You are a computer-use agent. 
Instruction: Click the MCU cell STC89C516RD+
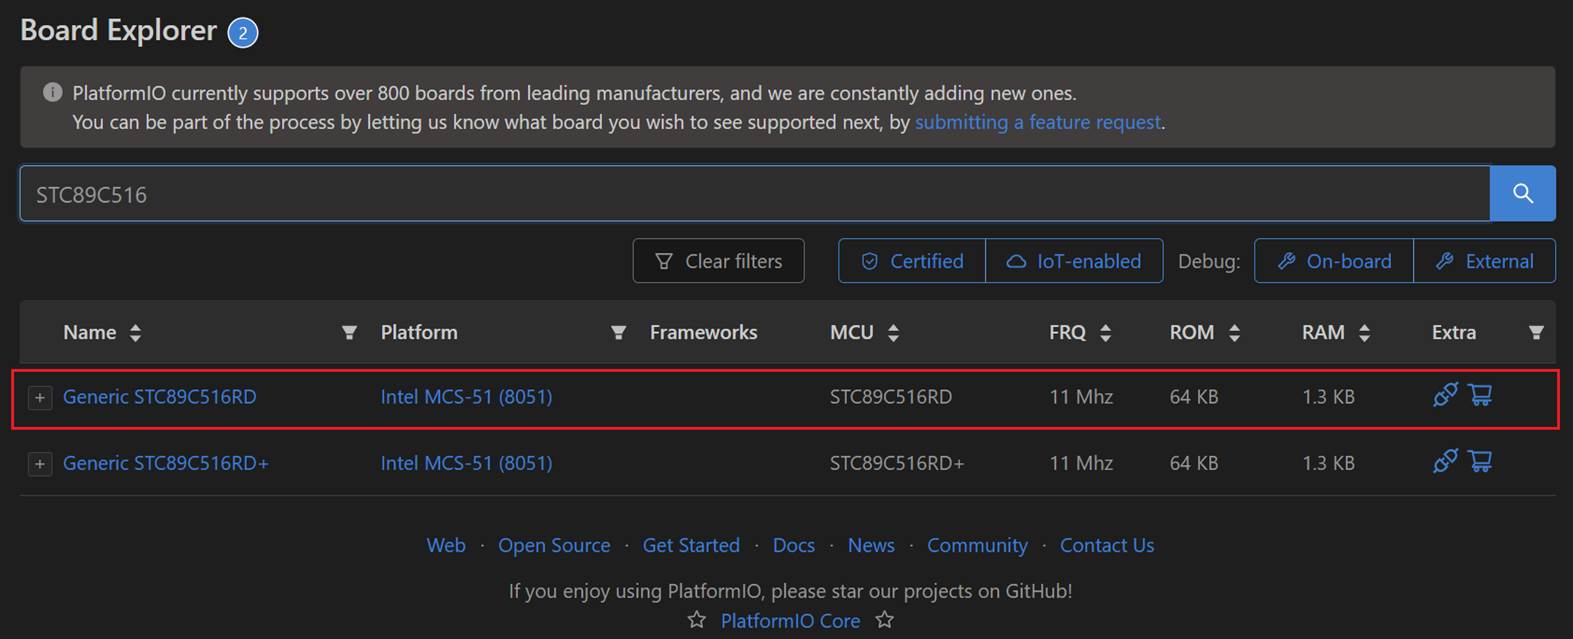(x=897, y=463)
